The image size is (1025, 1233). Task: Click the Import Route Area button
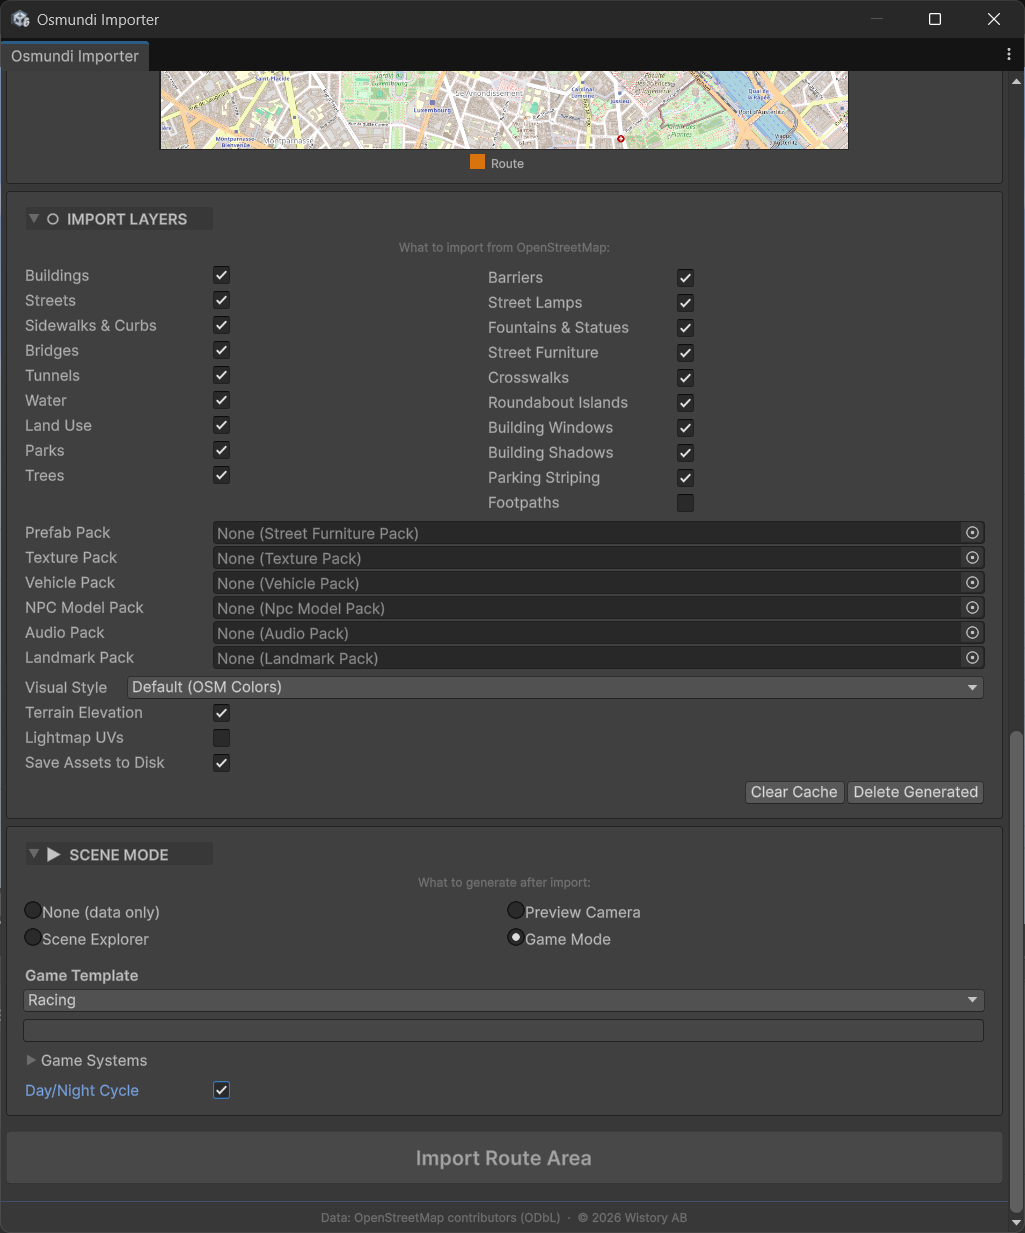503,1157
